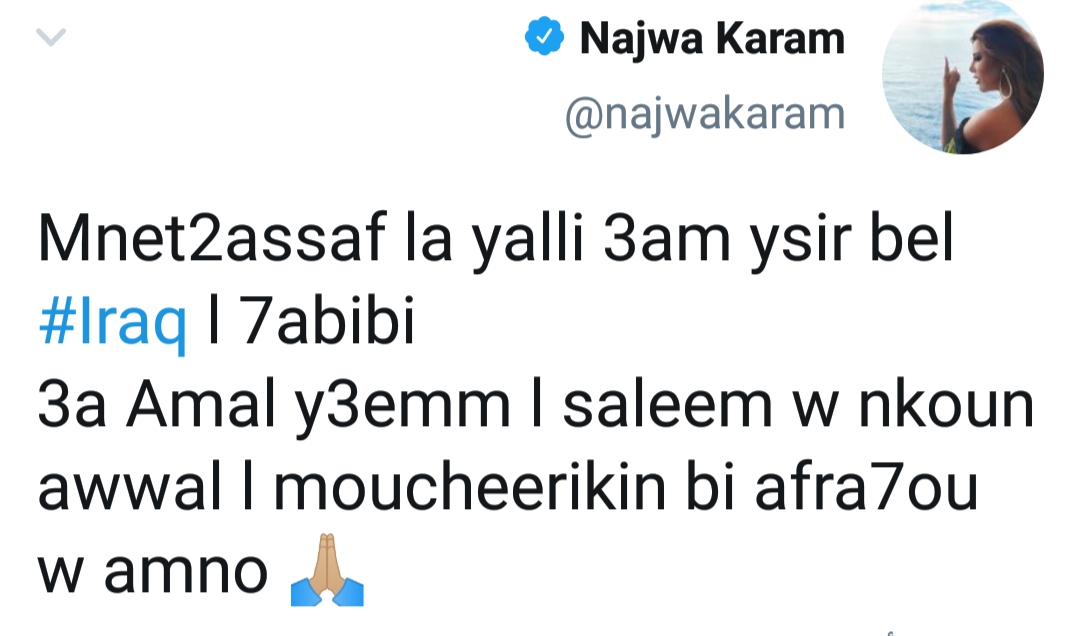Open Najwa Karam's round profile picture
Image resolution: width=1079 pixels, height=636 pixels.
[x=962, y=76]
